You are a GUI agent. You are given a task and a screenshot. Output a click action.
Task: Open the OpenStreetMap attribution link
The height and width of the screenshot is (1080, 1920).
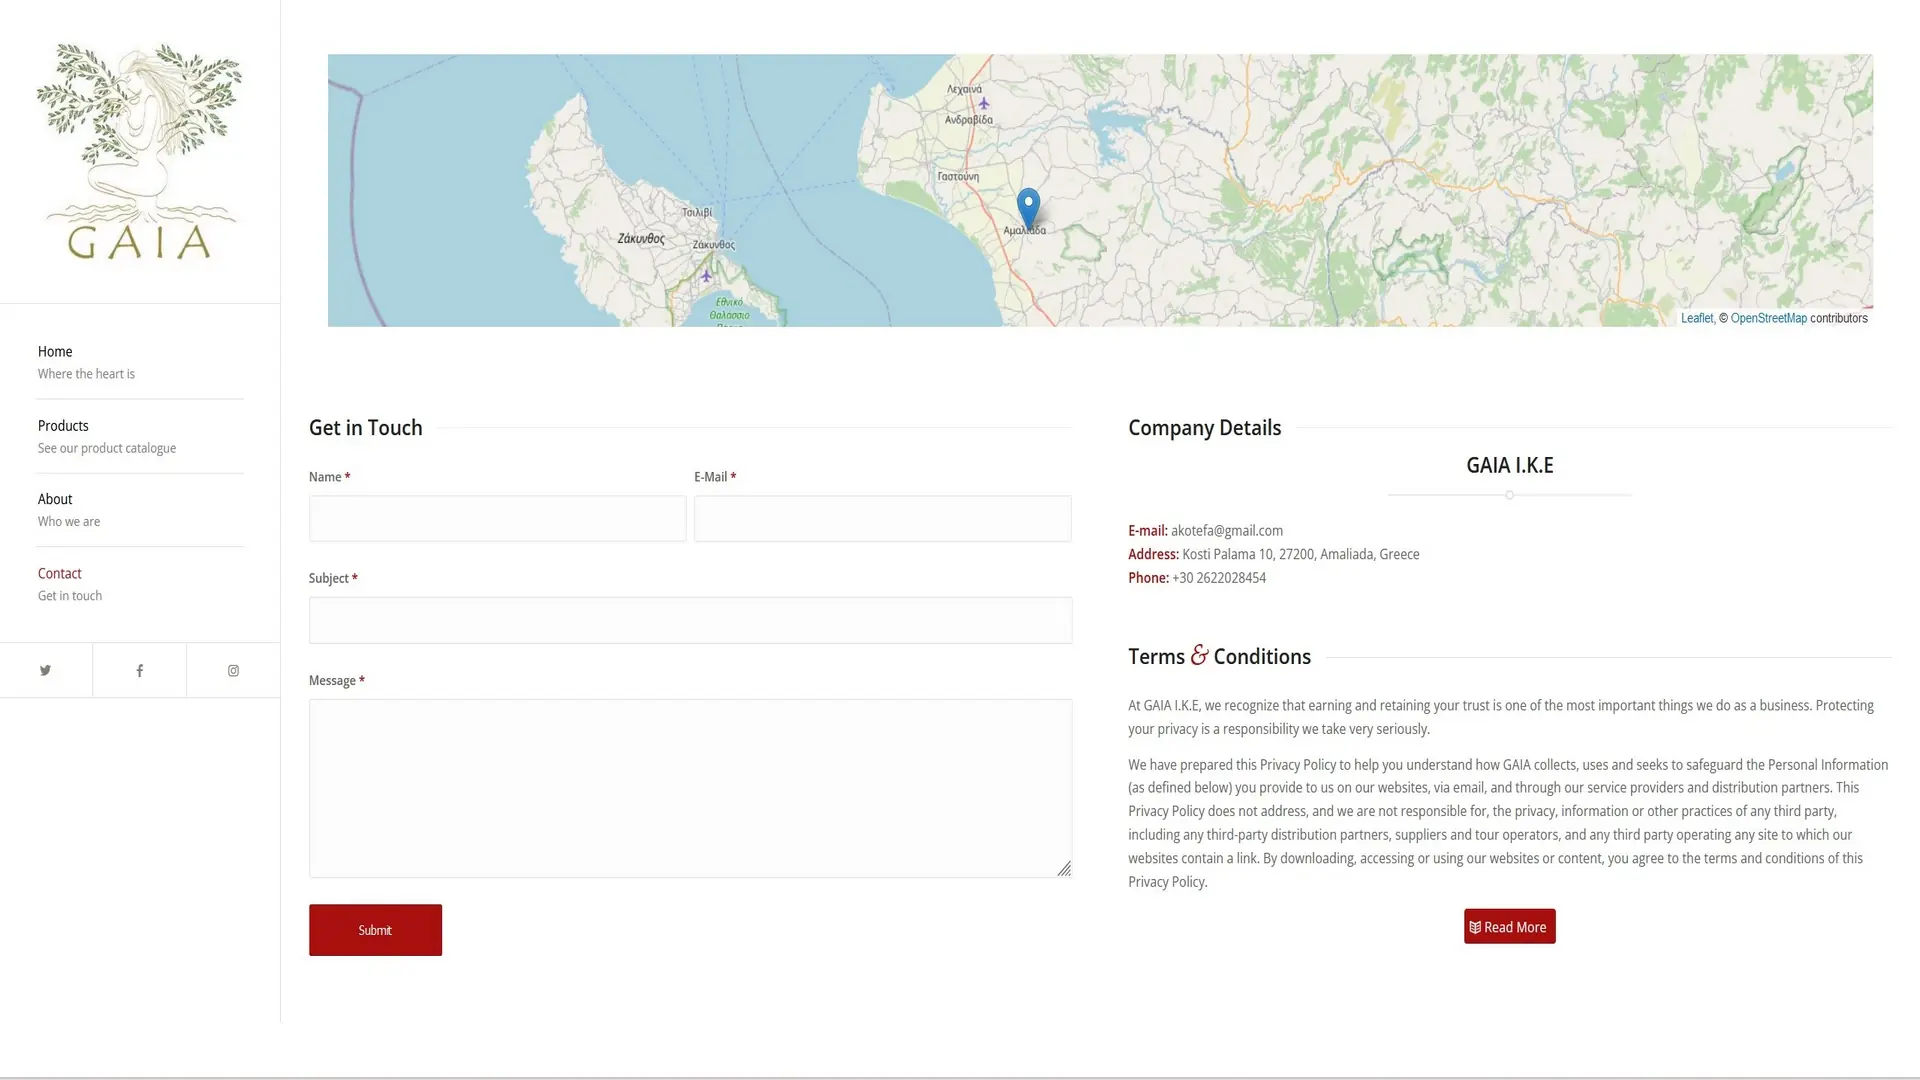click(x=1768, y=318)
